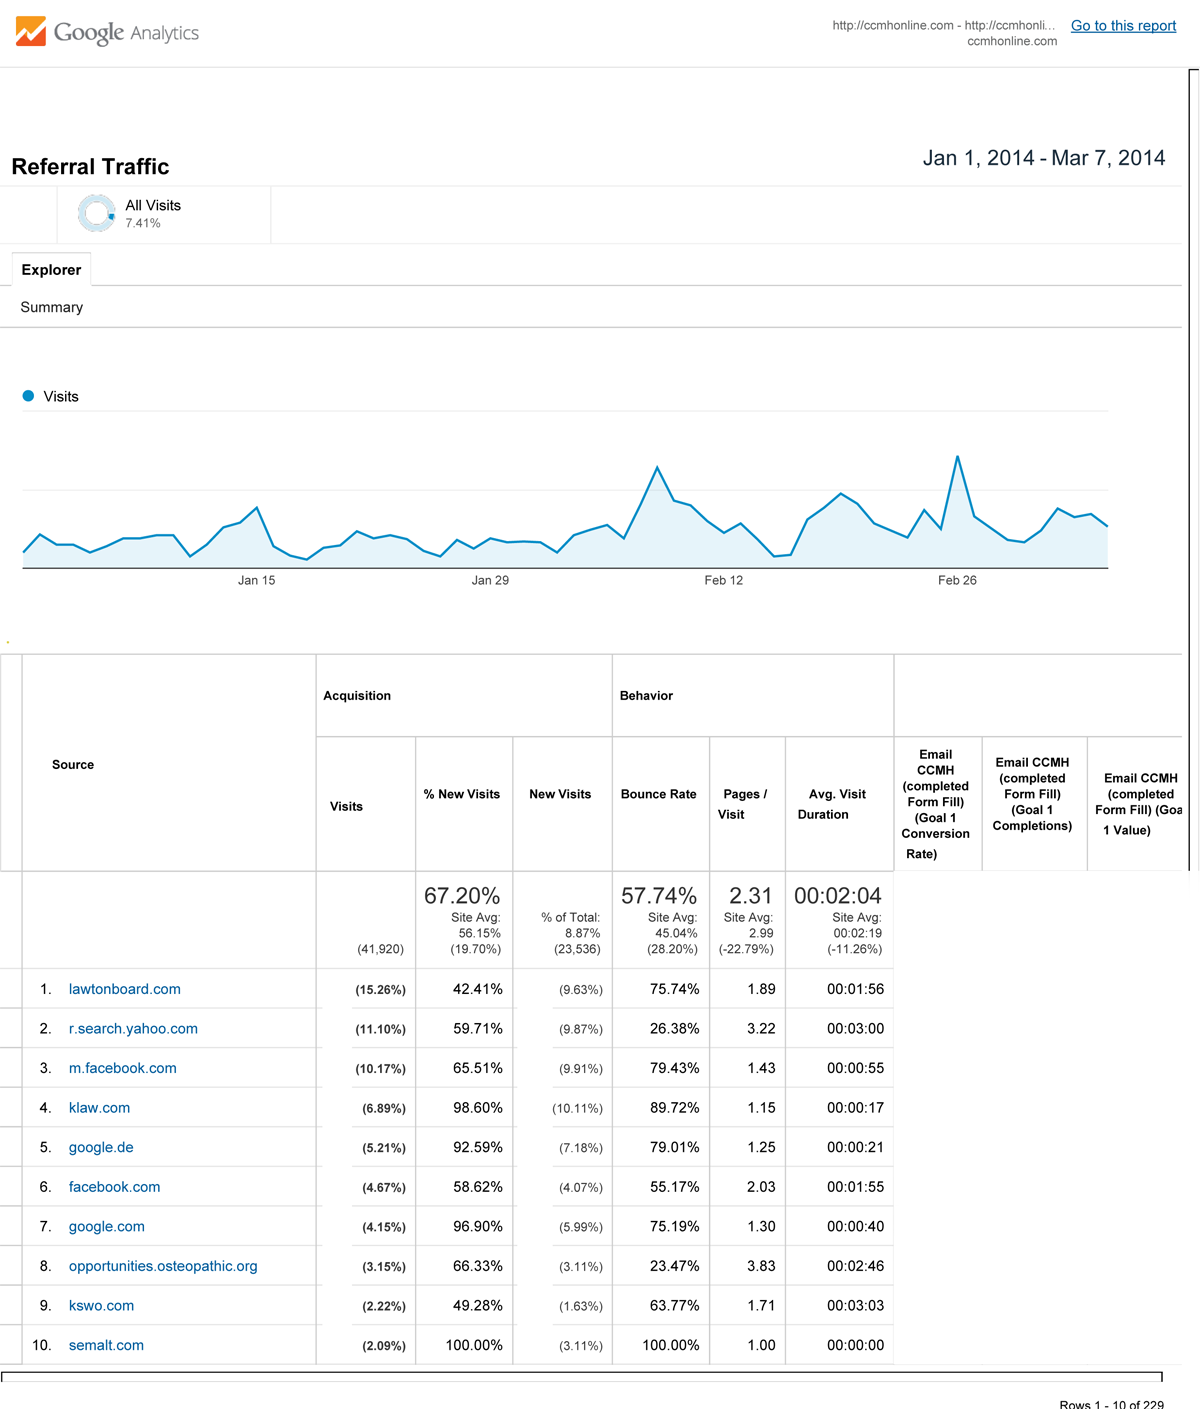
Task: Open the semalt.com source link
Action: pyautogui.click(x=106, y=1345)
